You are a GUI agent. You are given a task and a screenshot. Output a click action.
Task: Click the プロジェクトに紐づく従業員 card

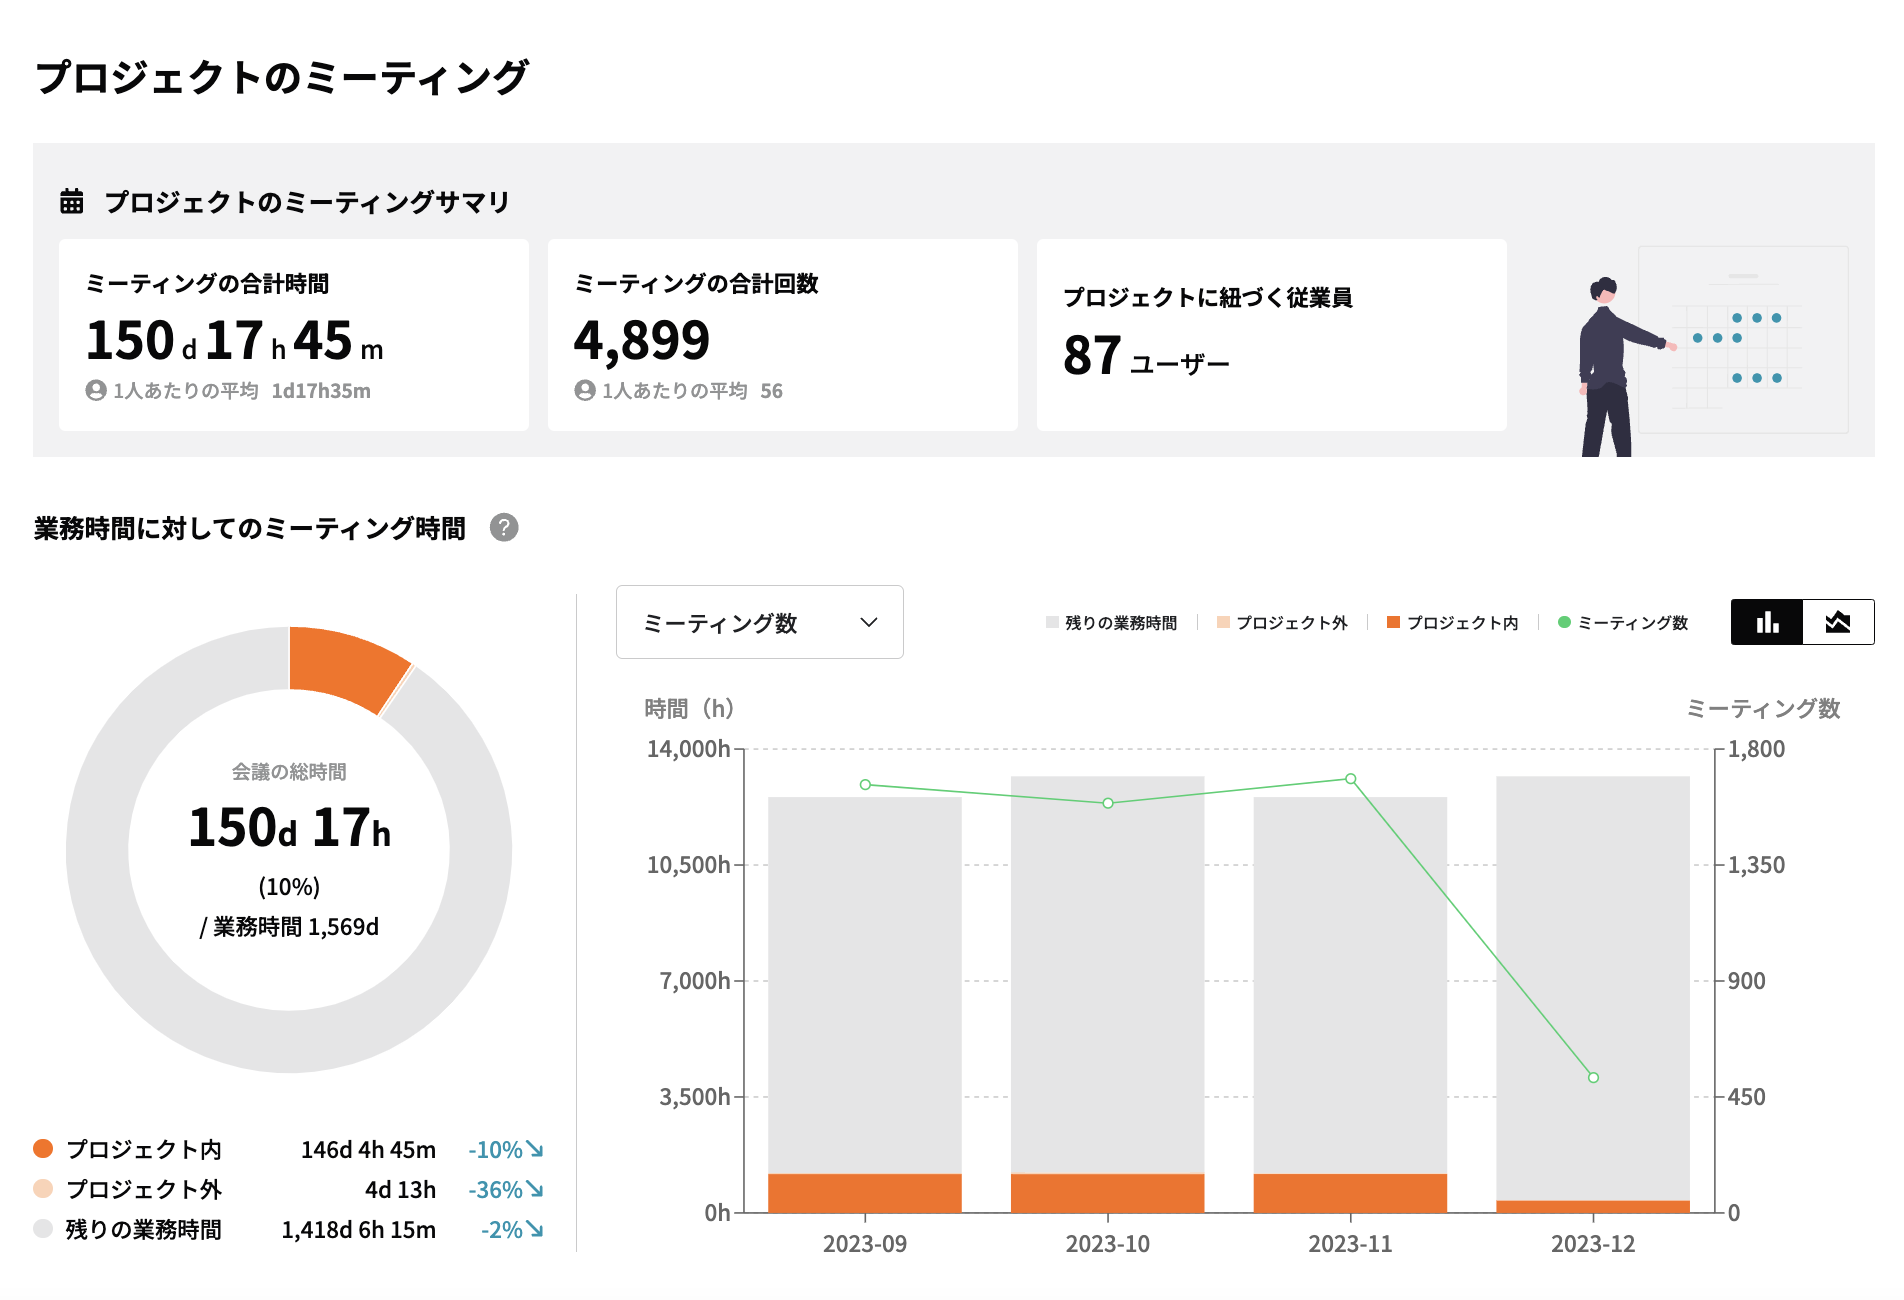(x=1271, y=335)
